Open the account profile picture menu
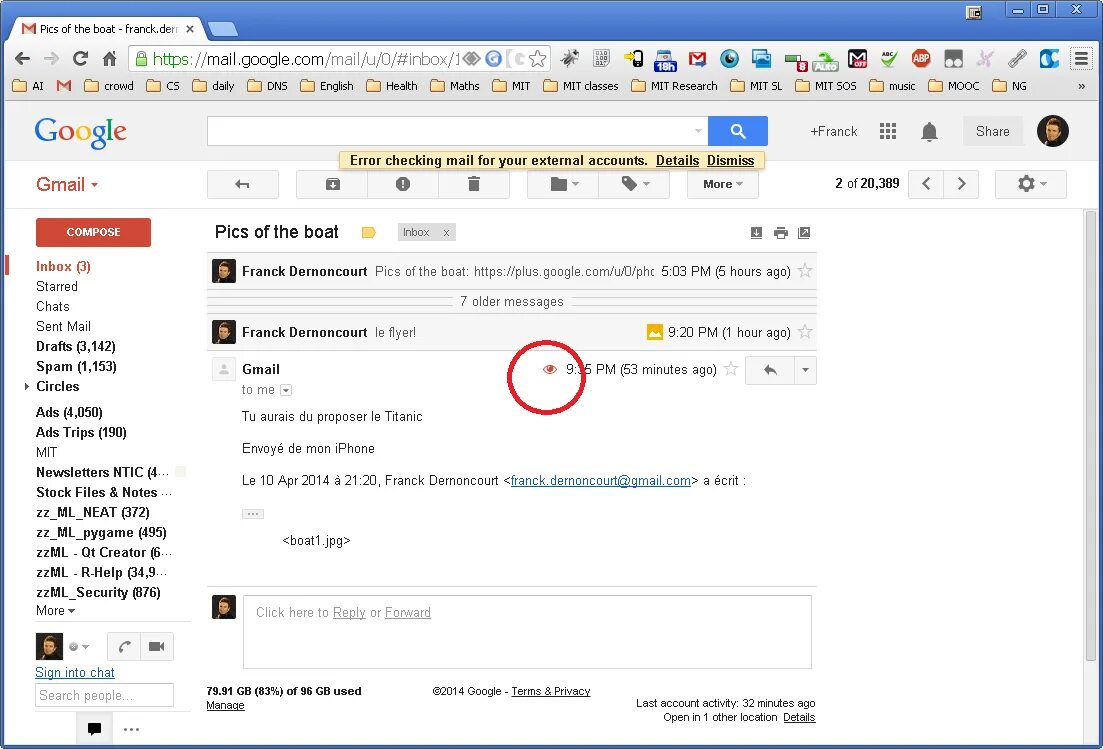Image resolution: width=1103 pixels, height=749 pixels. point(1052,131)
